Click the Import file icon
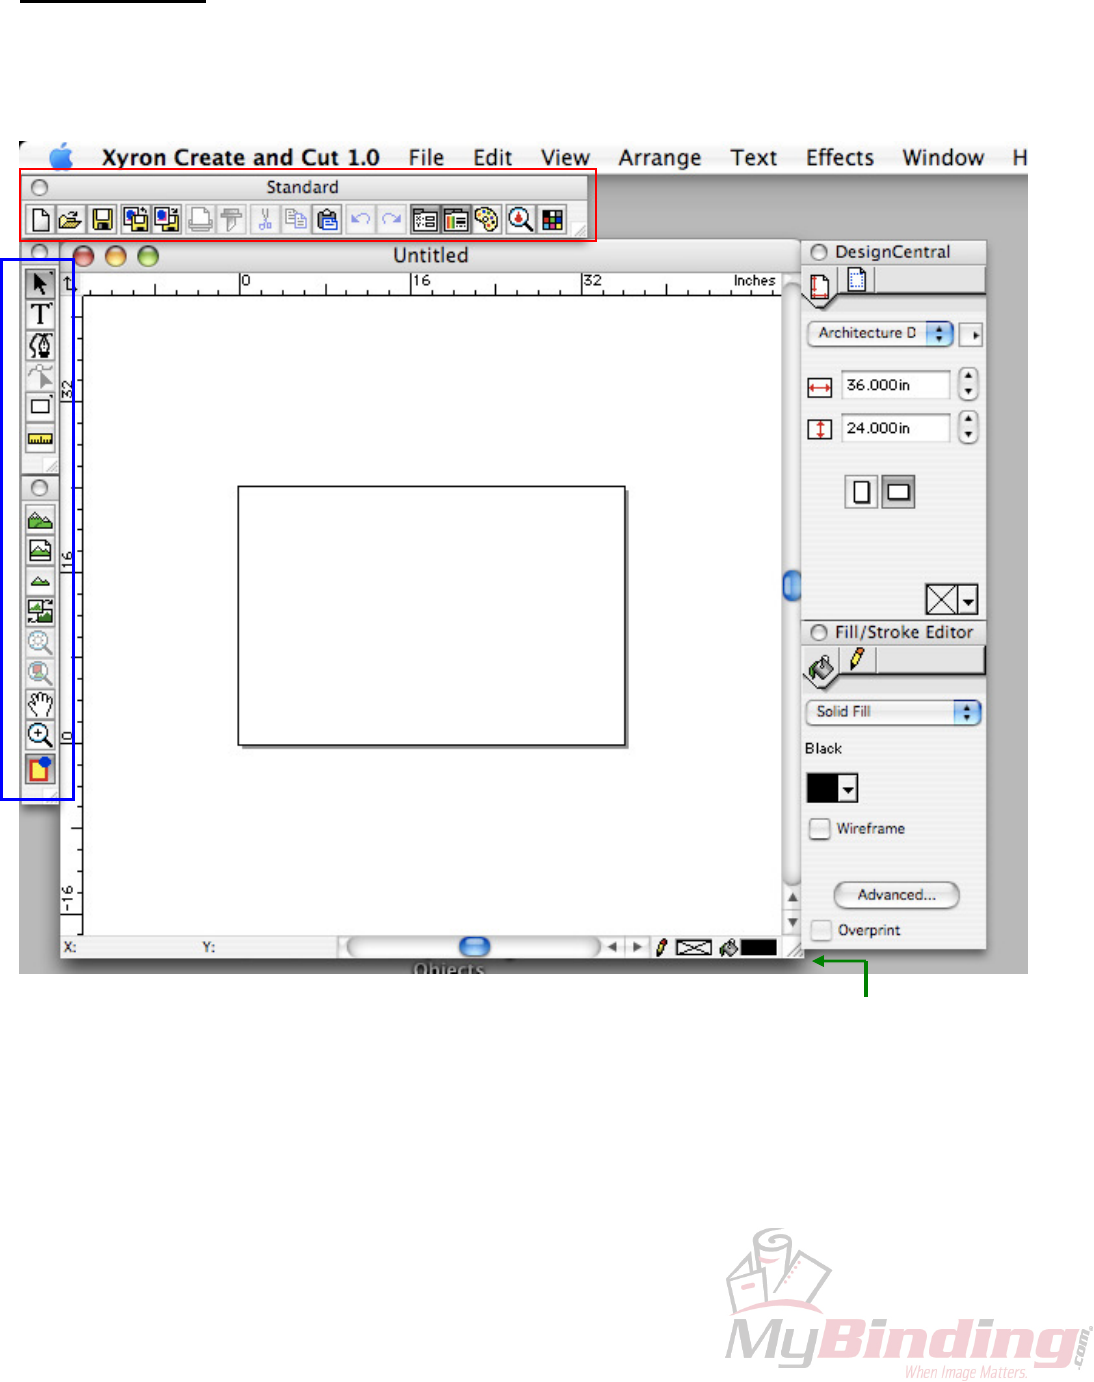The height and width of the screenshot is (1382, 1094). [x=135, y=219]
